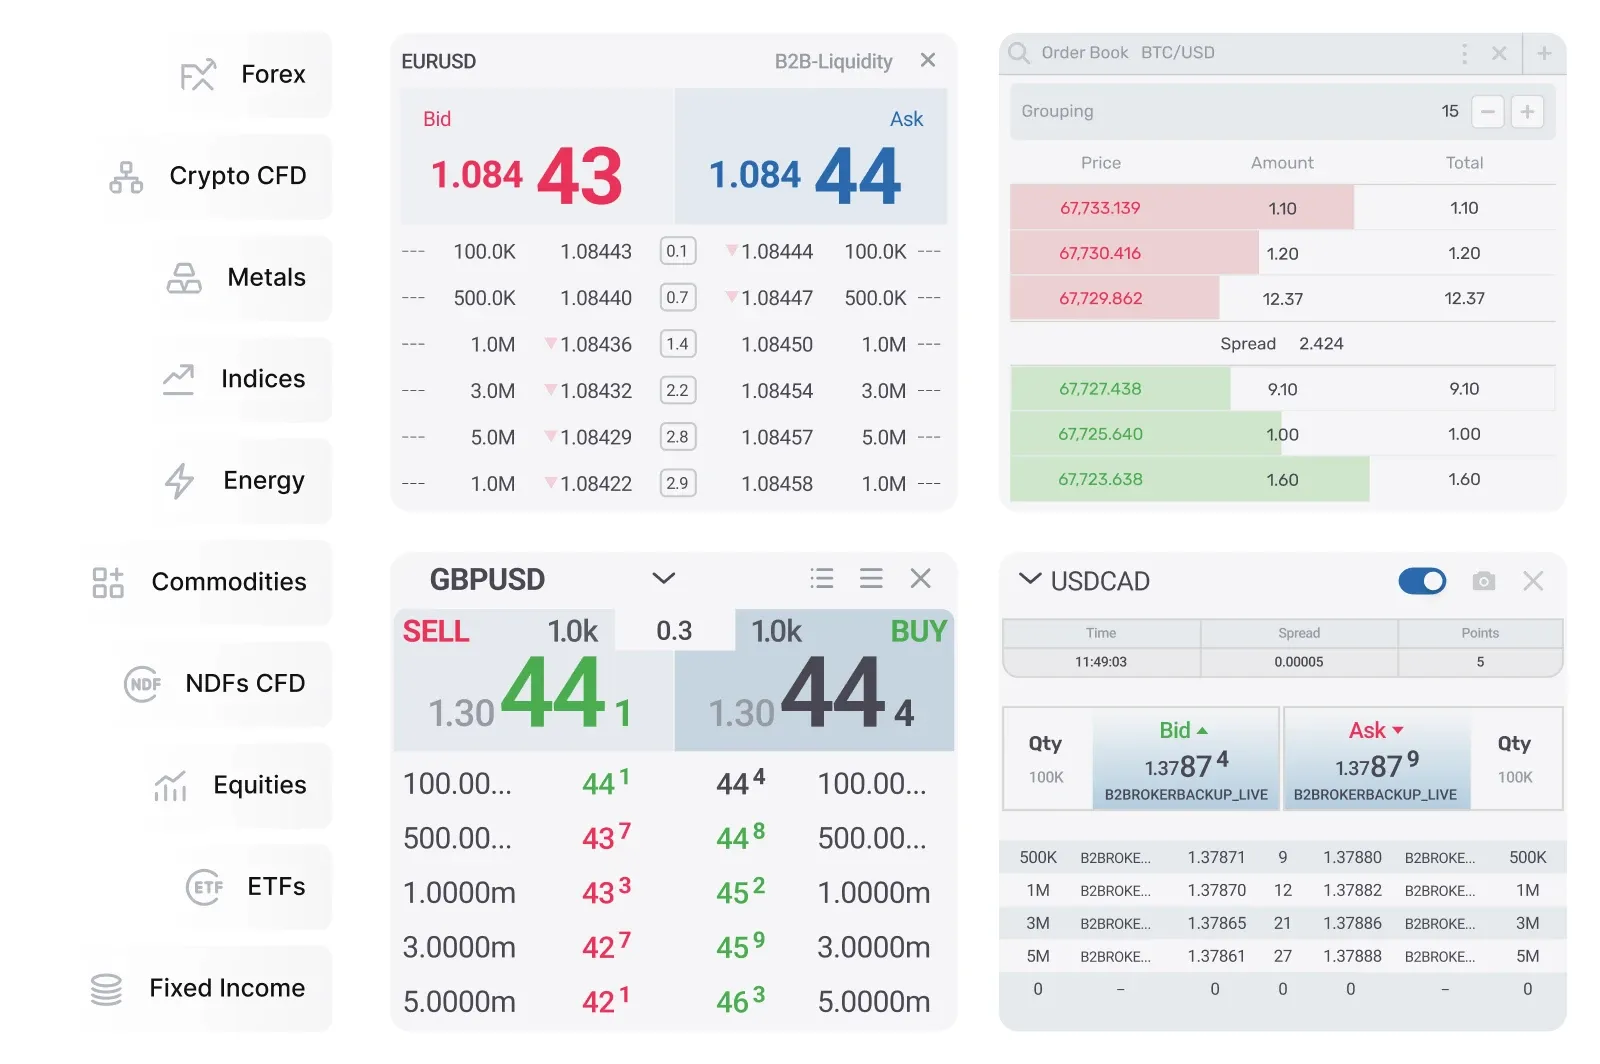Open the GBPUSD symbol dropdown
1600x1064 pixels.
pyautogui.click(x=664, y=578)
